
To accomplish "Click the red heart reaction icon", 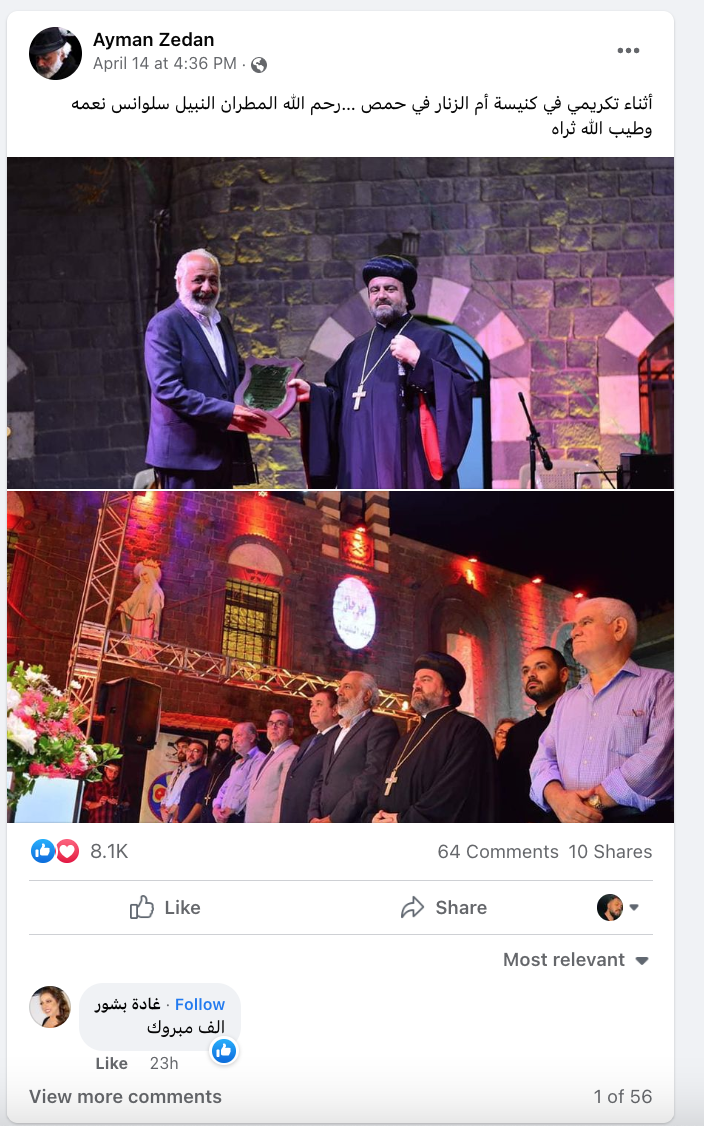I will pos(68,852).
